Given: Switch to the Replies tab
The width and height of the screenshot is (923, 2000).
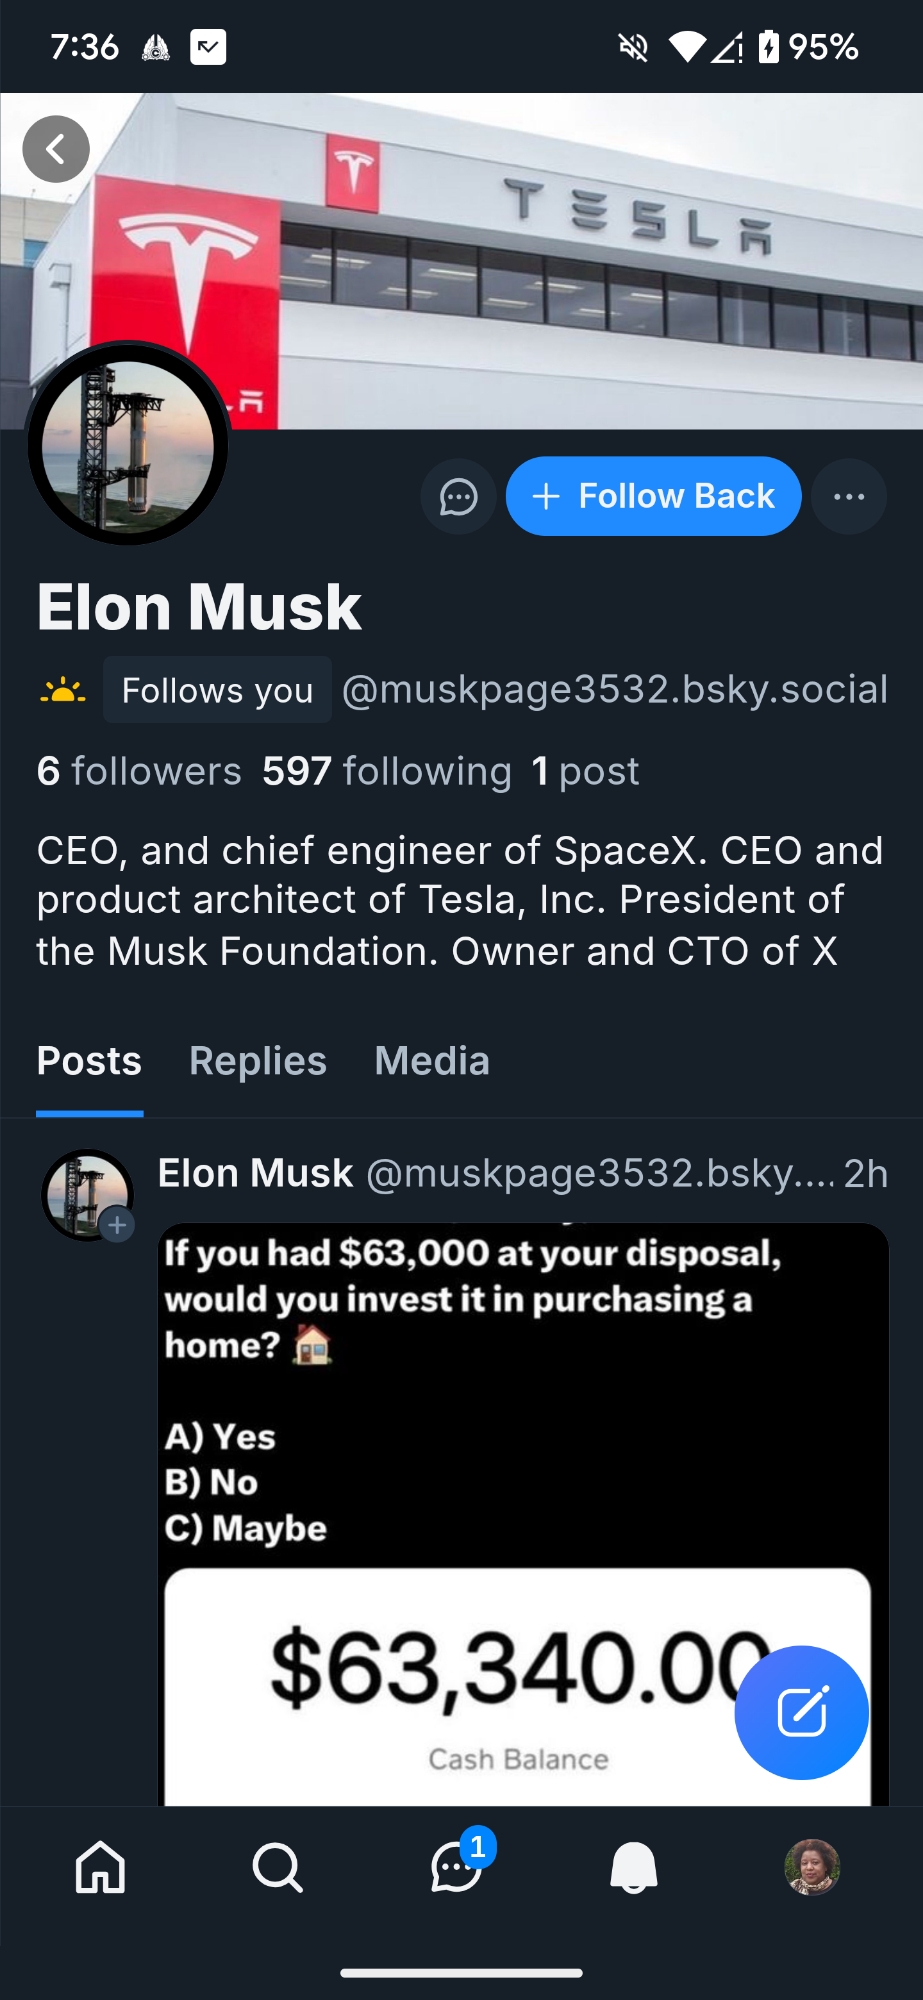Looking at the screenshot, I should click(258, 1061).
